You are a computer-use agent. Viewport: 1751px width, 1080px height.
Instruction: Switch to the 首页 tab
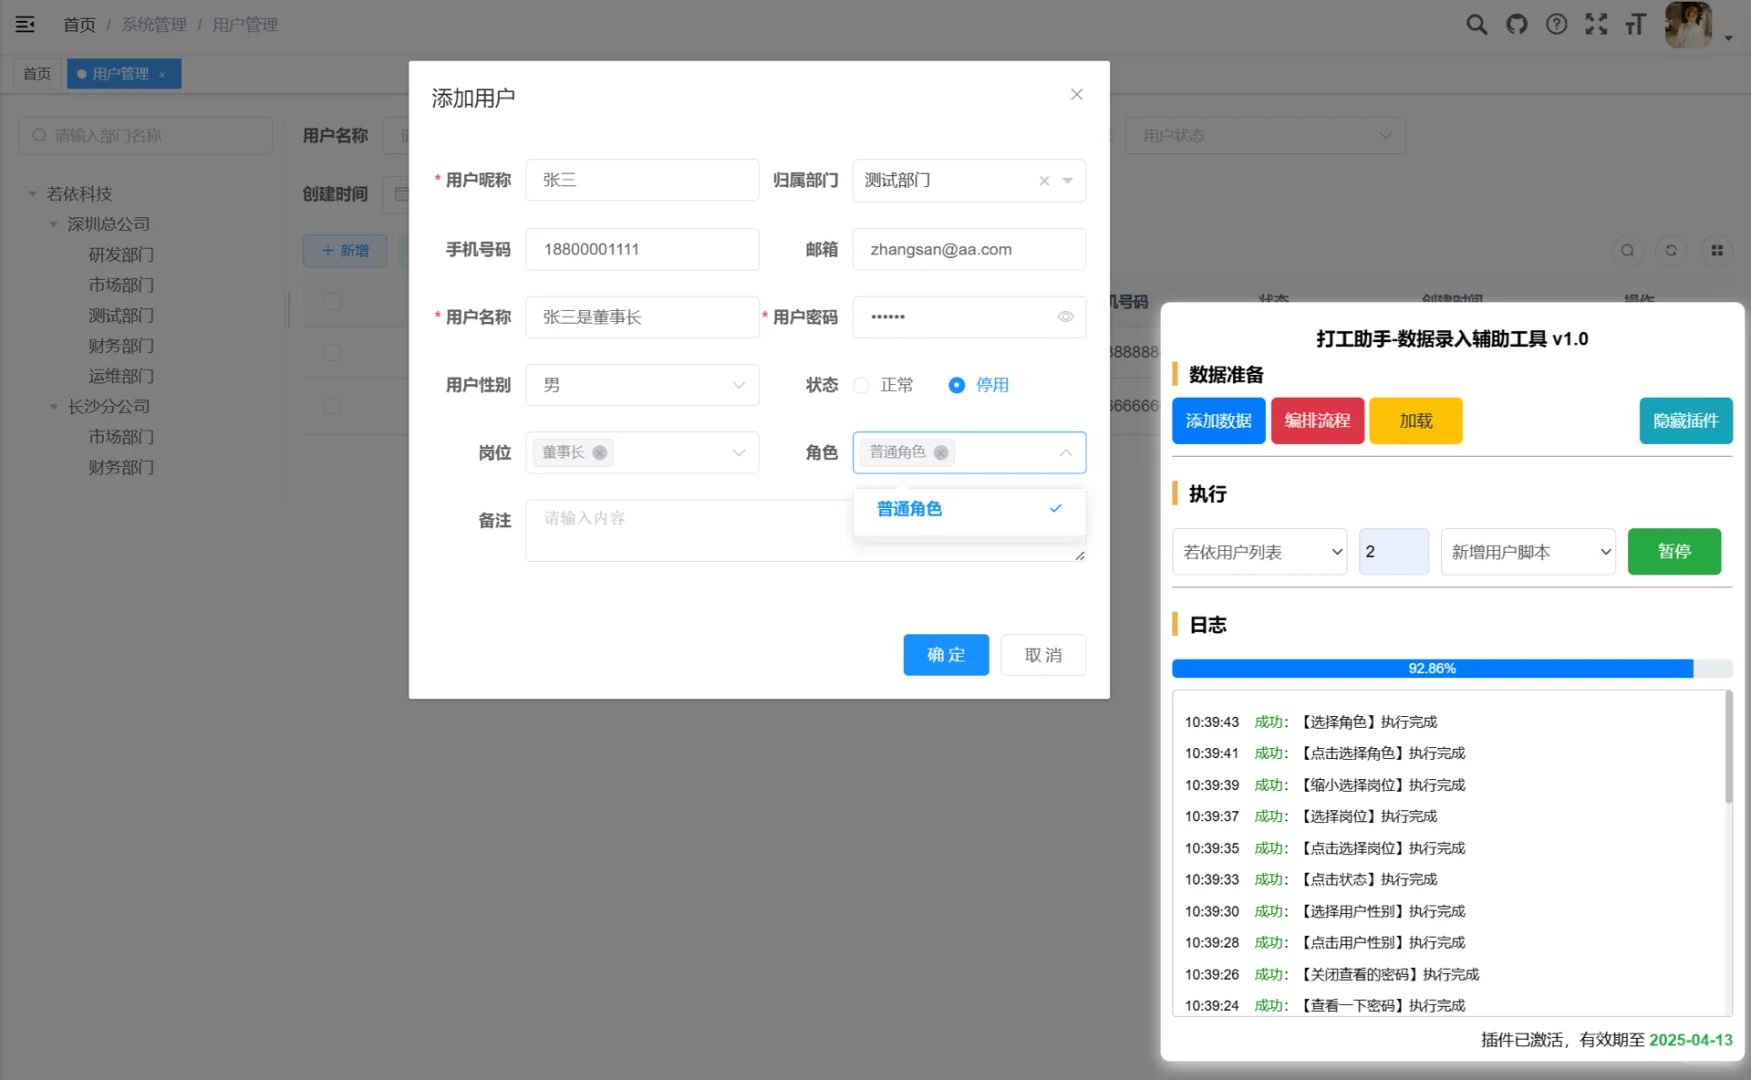tap(36, 72)
